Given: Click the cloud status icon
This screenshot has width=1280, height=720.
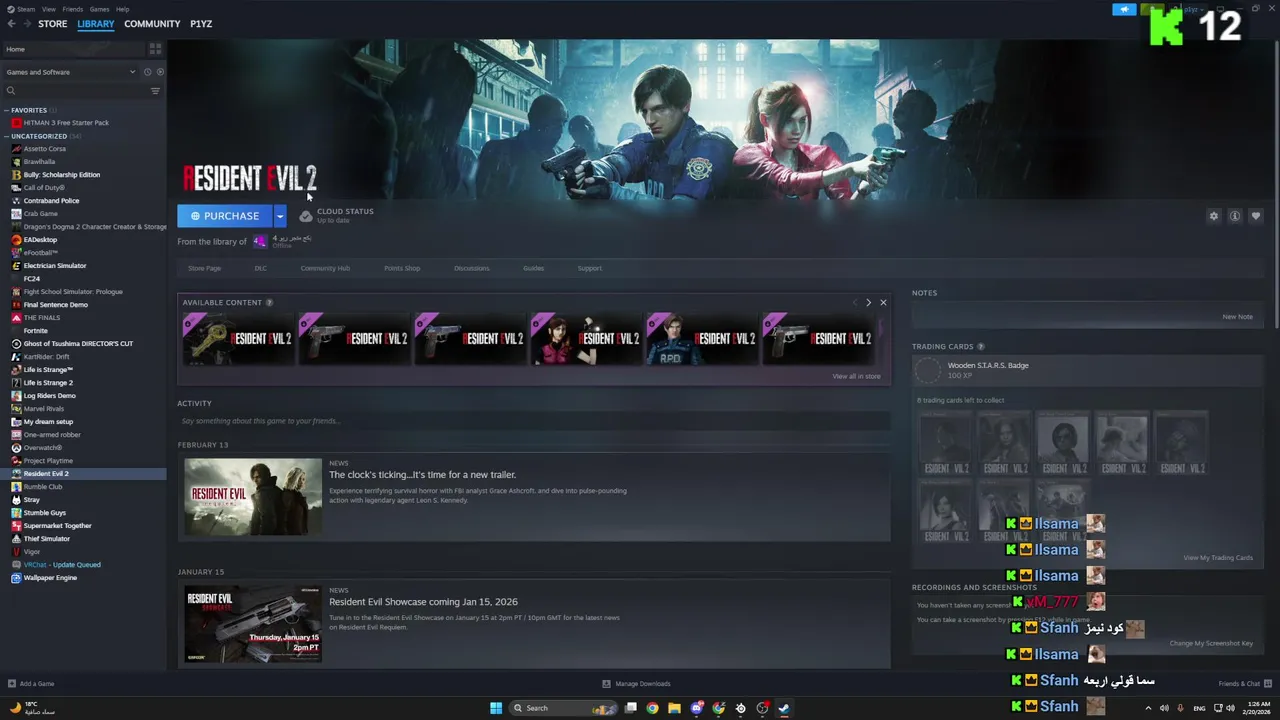Looking at the screenshot, I should [x=305, y=216].
